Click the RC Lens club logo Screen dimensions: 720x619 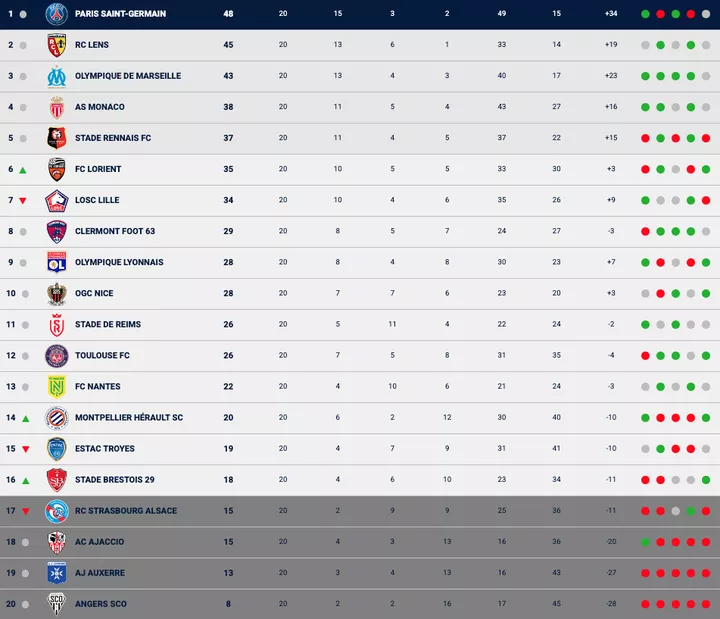click(x=56, y=45)
